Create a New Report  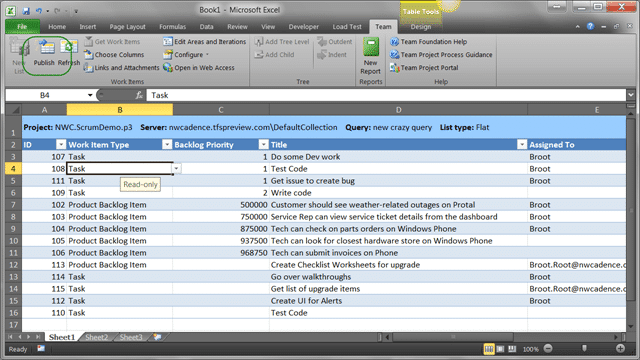point(371,56)
